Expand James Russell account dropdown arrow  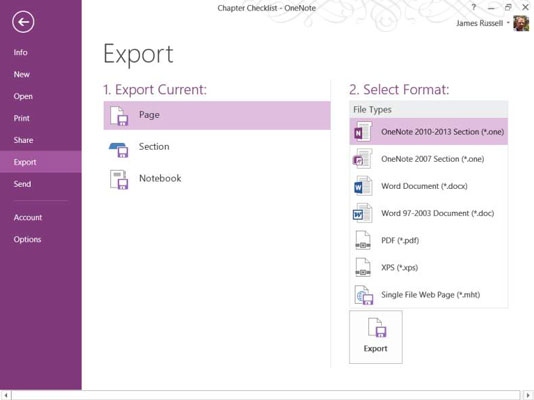click(508, 23)
